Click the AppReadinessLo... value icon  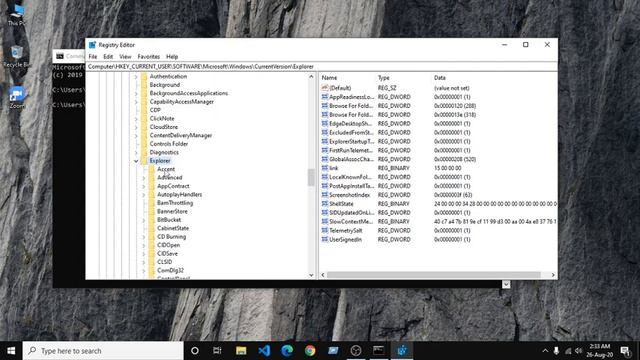click(325, 97)
